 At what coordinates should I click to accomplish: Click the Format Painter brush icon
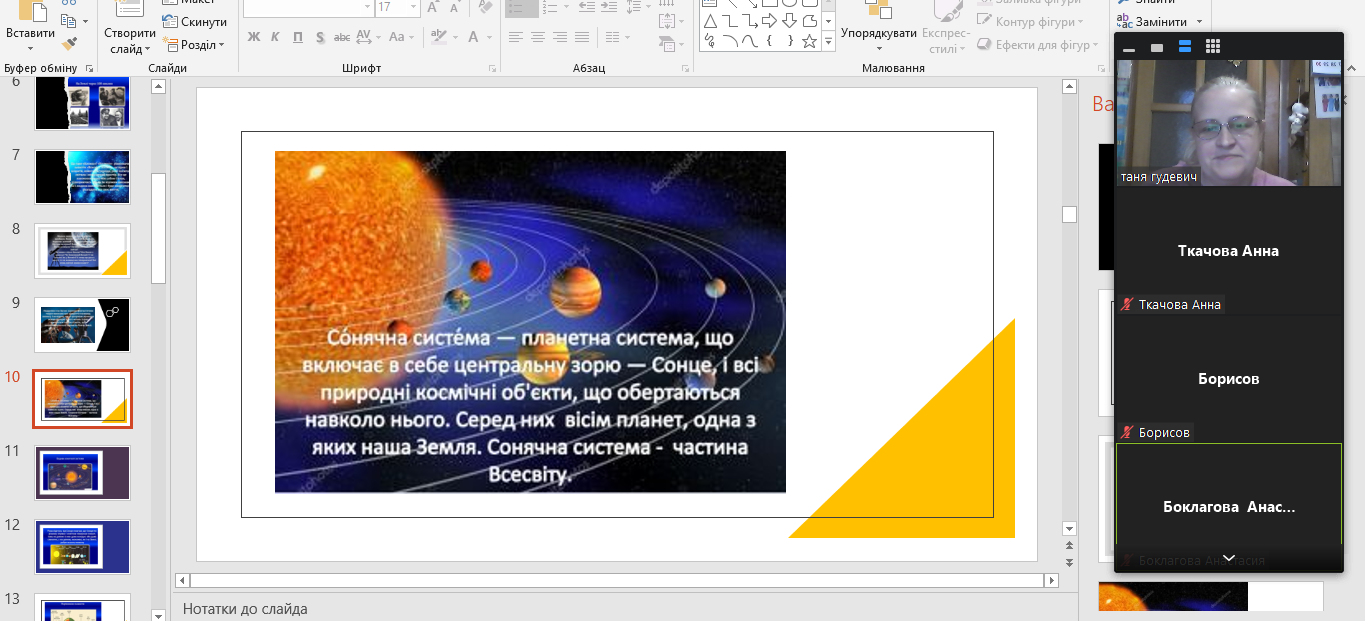tap(69, 44)
